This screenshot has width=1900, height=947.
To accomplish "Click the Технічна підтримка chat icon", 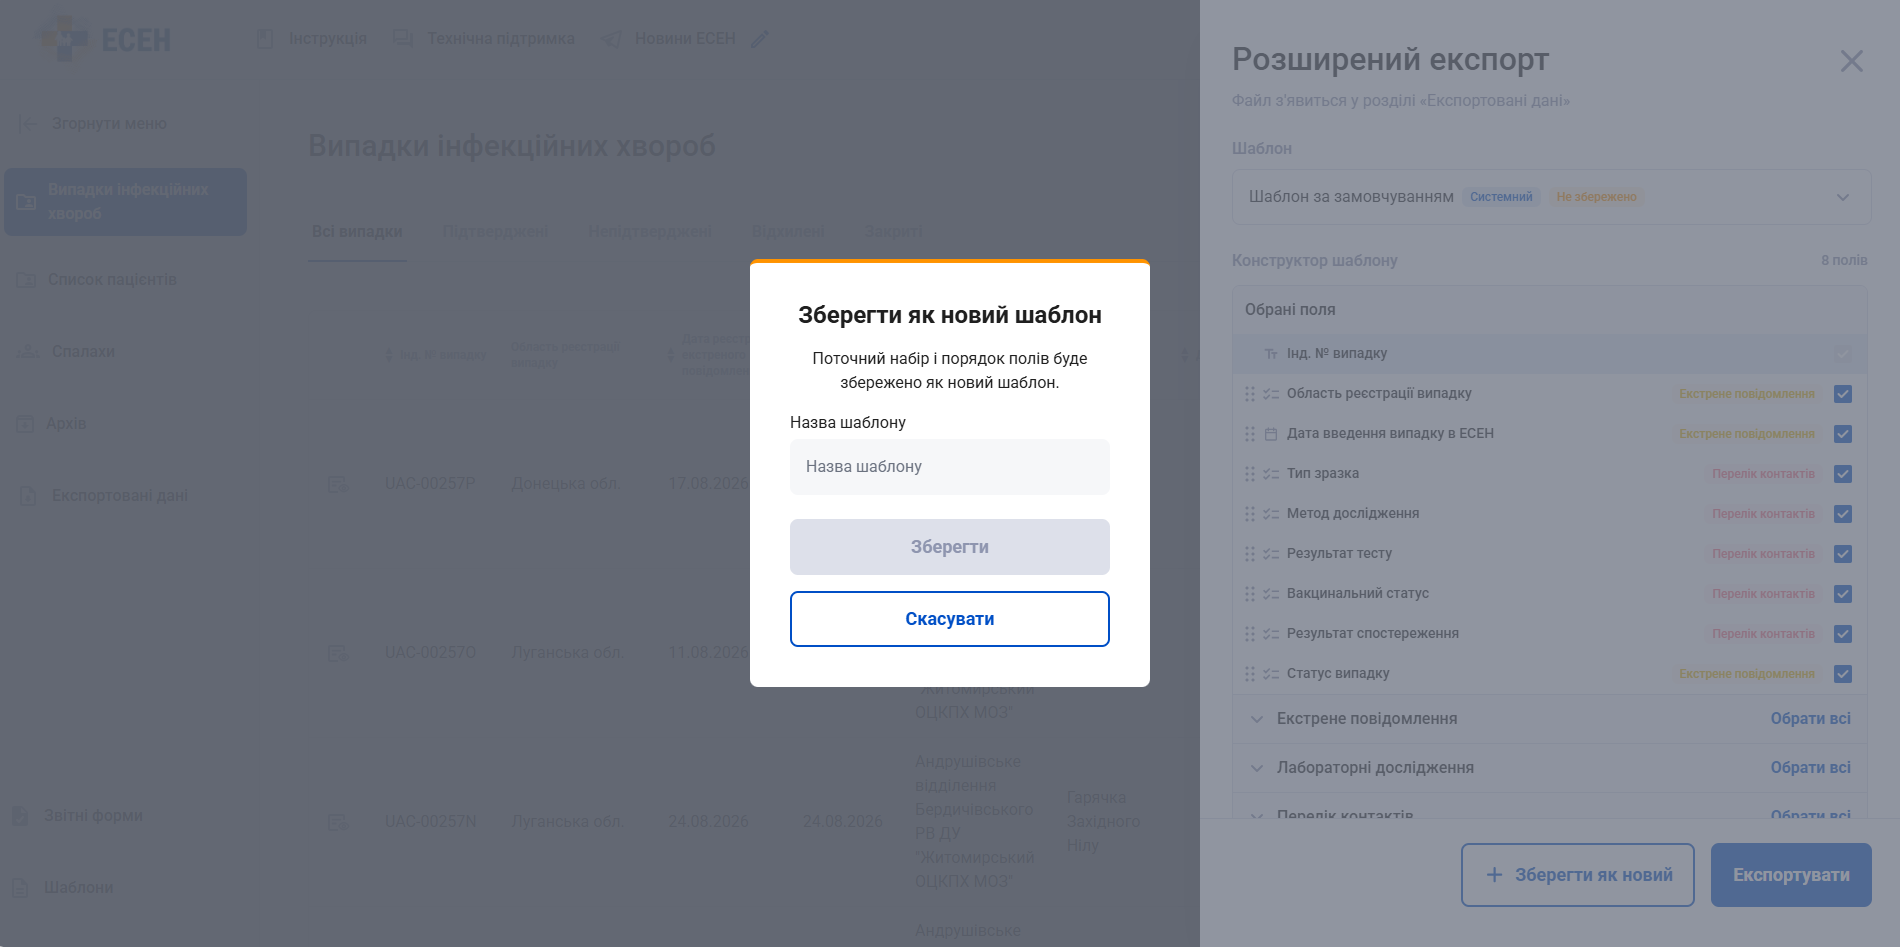I will coord(403,39).
